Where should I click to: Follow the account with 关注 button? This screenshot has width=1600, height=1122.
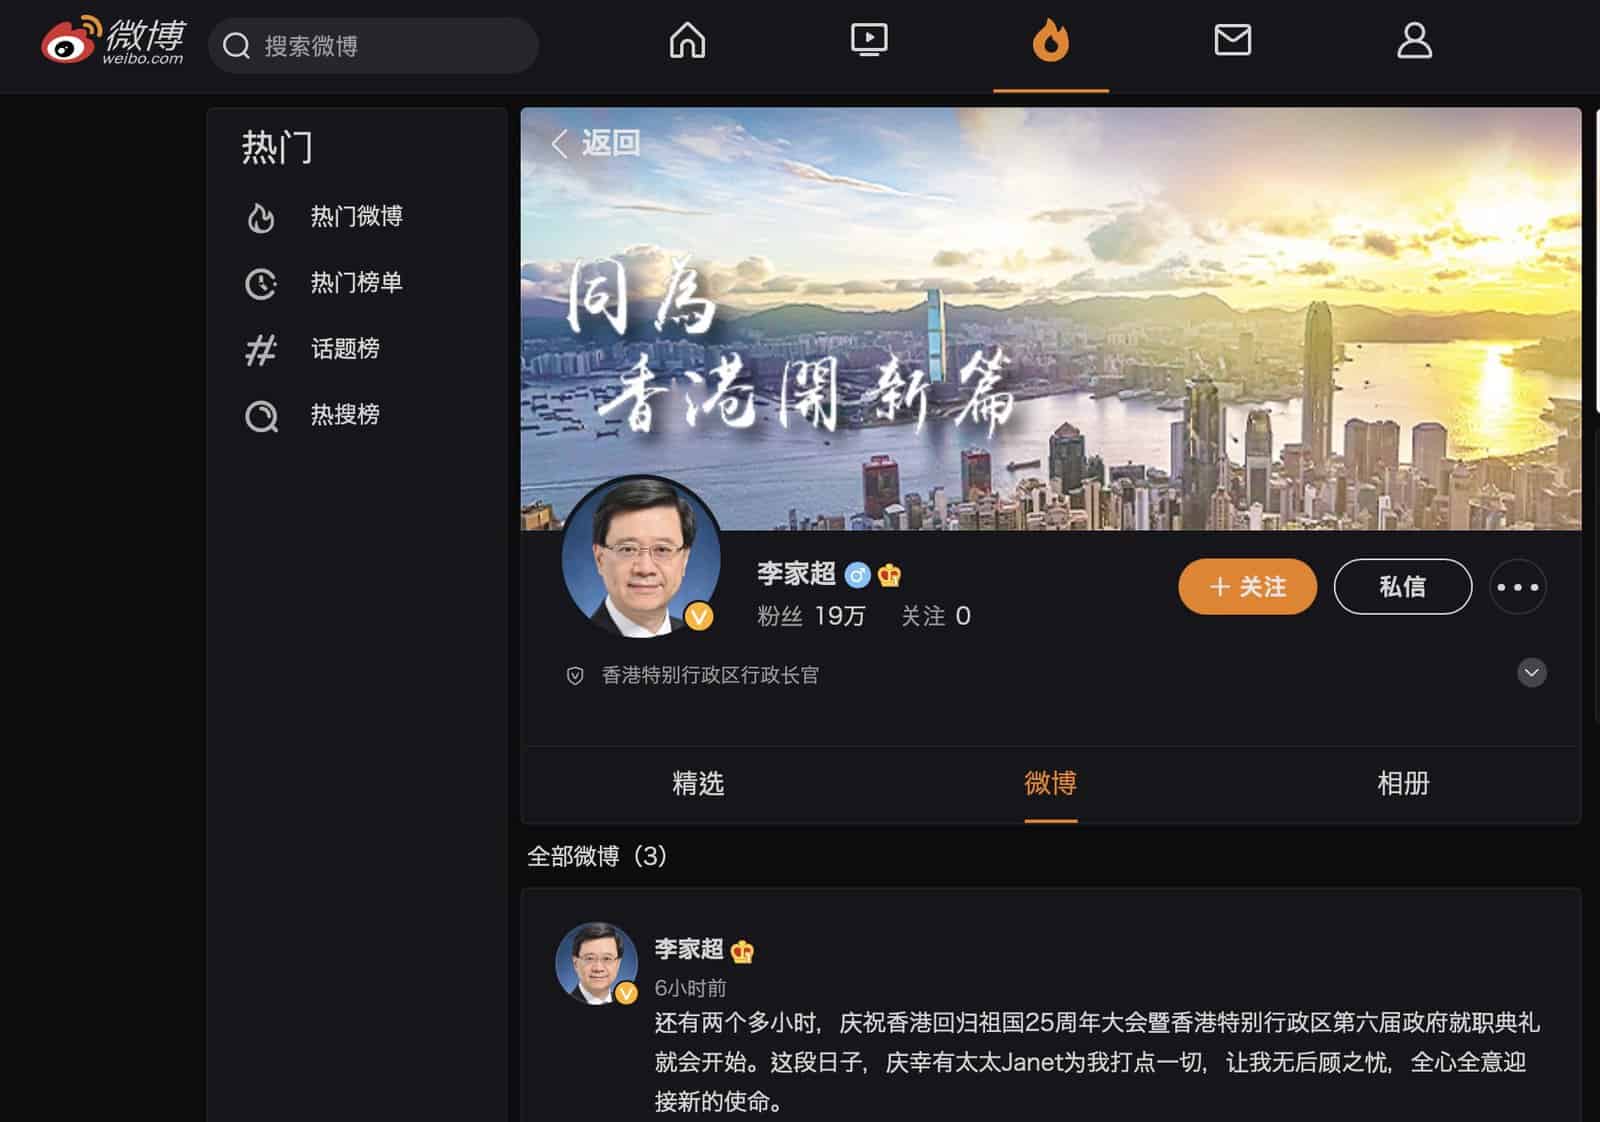(x=1247, y=587)
